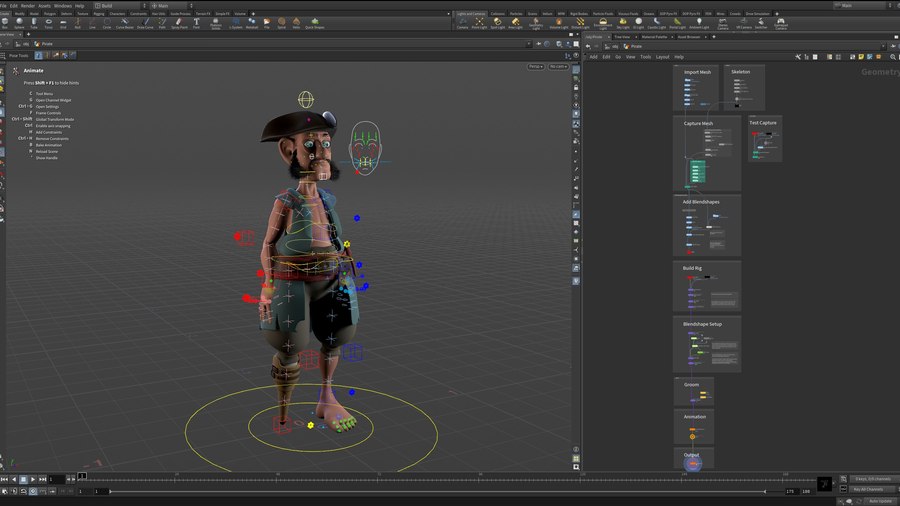Open the No cam camera dropdown
Image resolution: width=900 pixels, height=506 pixels.
tap(558, 67)
